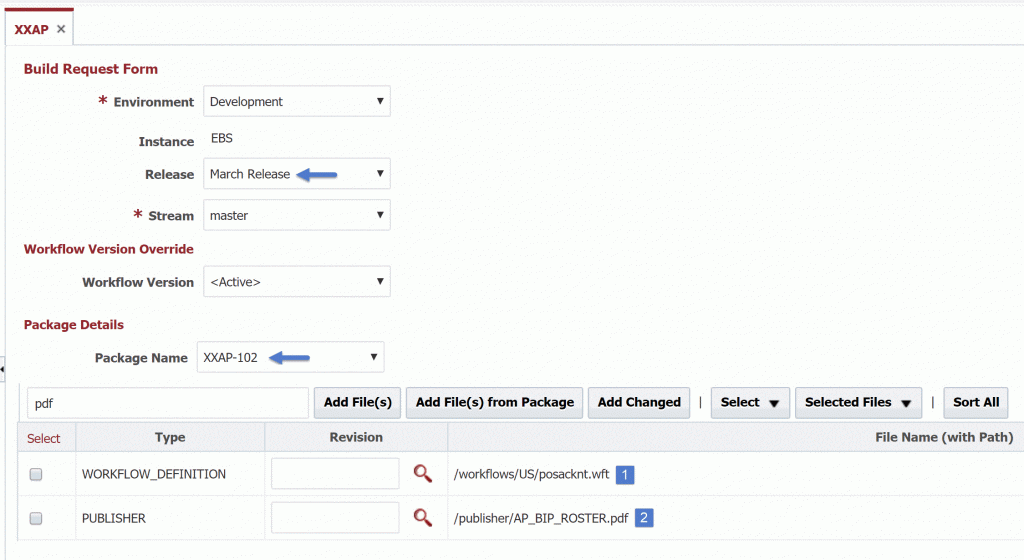
Task: Click blue badge 2 beside AP_BIP_ROSTER.pdf
Action: [644, 518]
